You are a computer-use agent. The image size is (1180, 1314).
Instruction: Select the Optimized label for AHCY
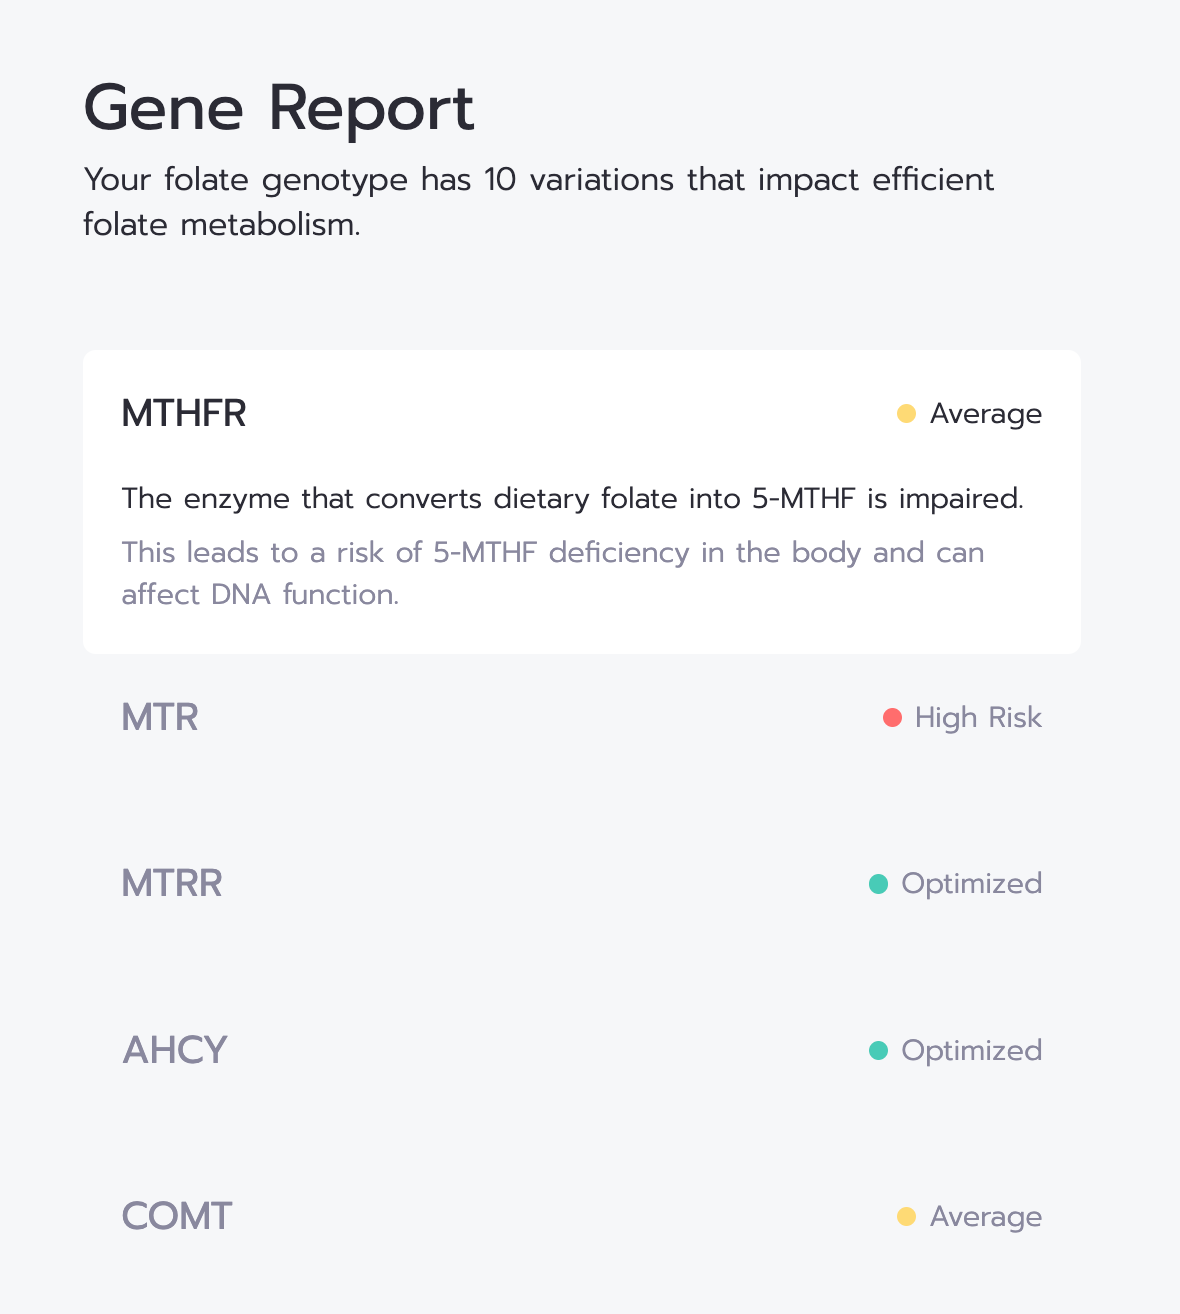point(971,1051)
